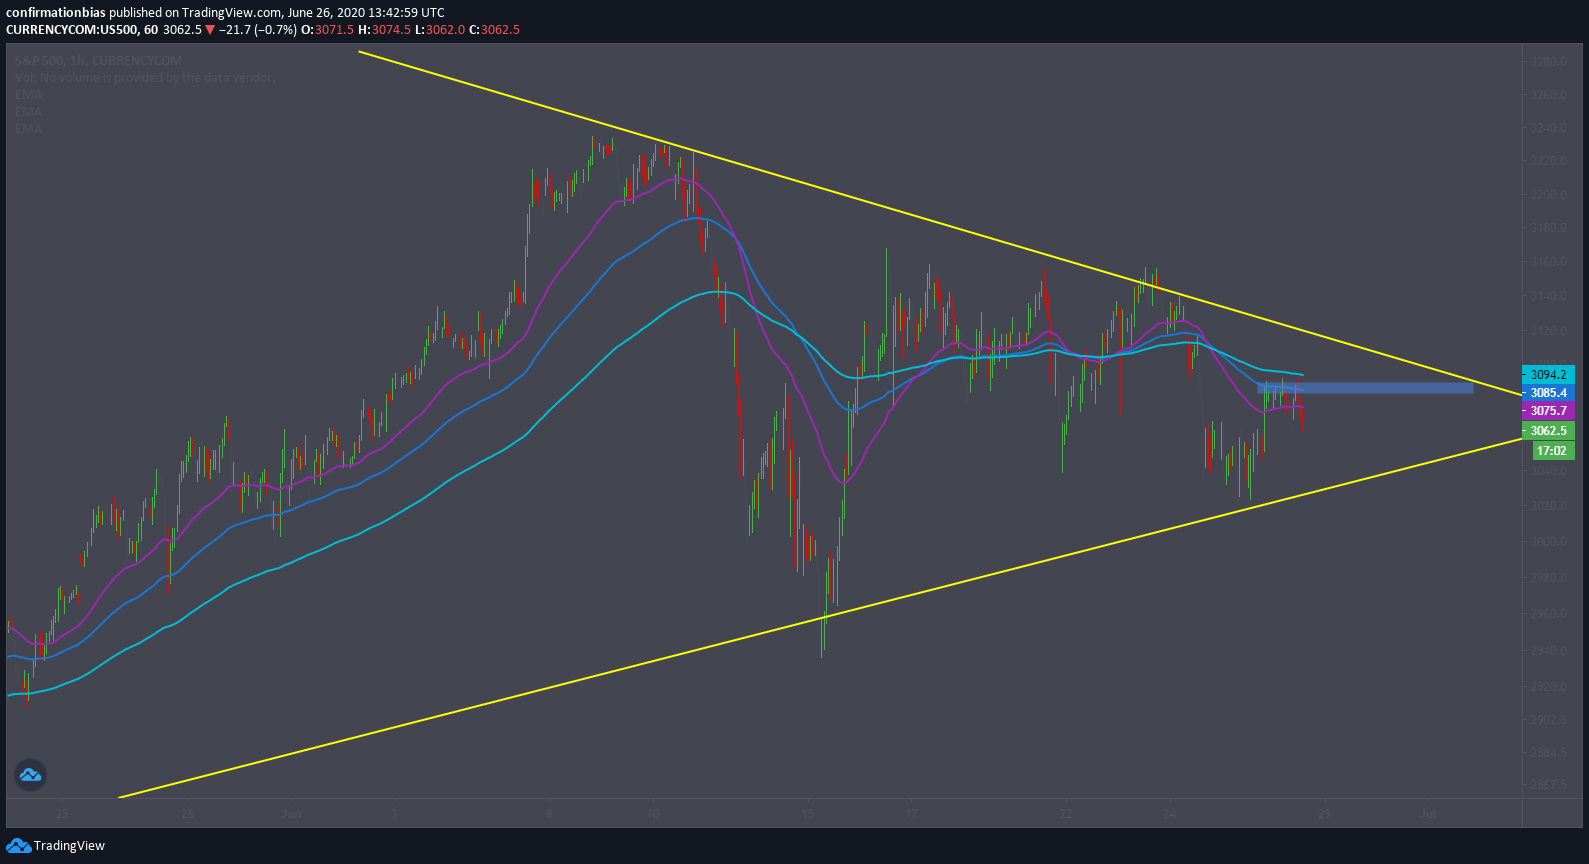This screenshot has height=864, width=1589.
Task: Click the cloud icon on the chart
Action: pos(30,775)
